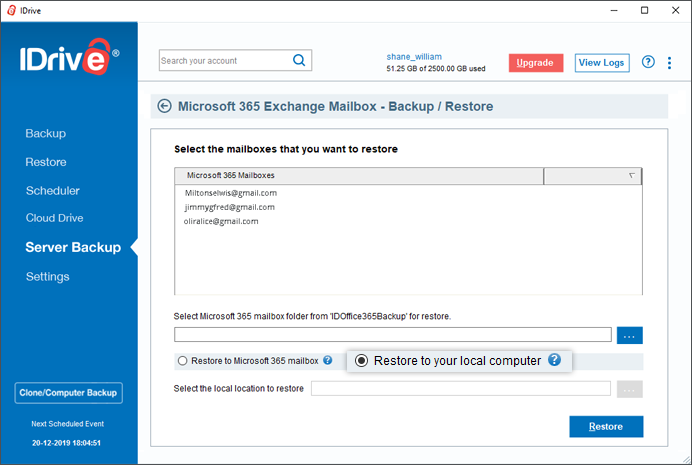Image resolution: width=692 pixels, height=465 pixels.
Task: Click the IDrive title bar app icon
Action: pos(11,10)
